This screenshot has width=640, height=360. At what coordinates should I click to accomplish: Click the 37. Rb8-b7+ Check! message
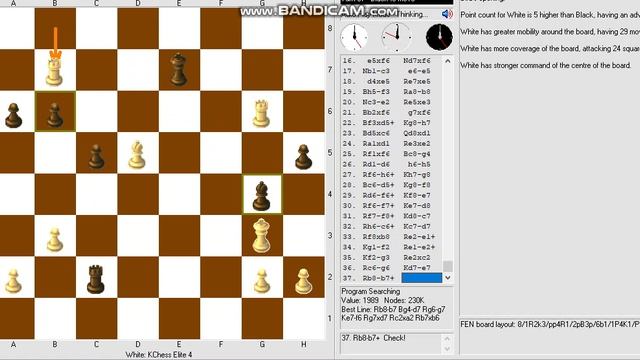tap(373, 338)
